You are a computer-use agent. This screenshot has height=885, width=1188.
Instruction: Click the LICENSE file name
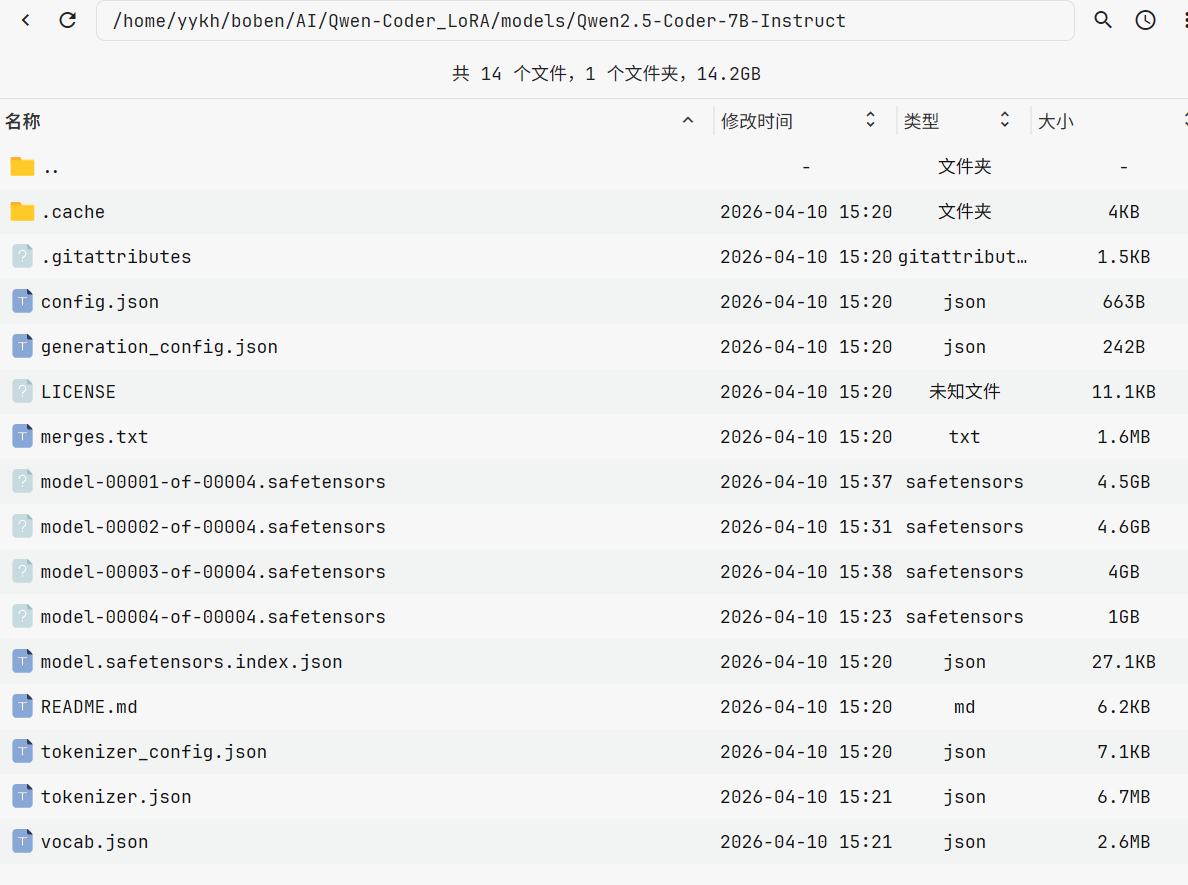78,392
